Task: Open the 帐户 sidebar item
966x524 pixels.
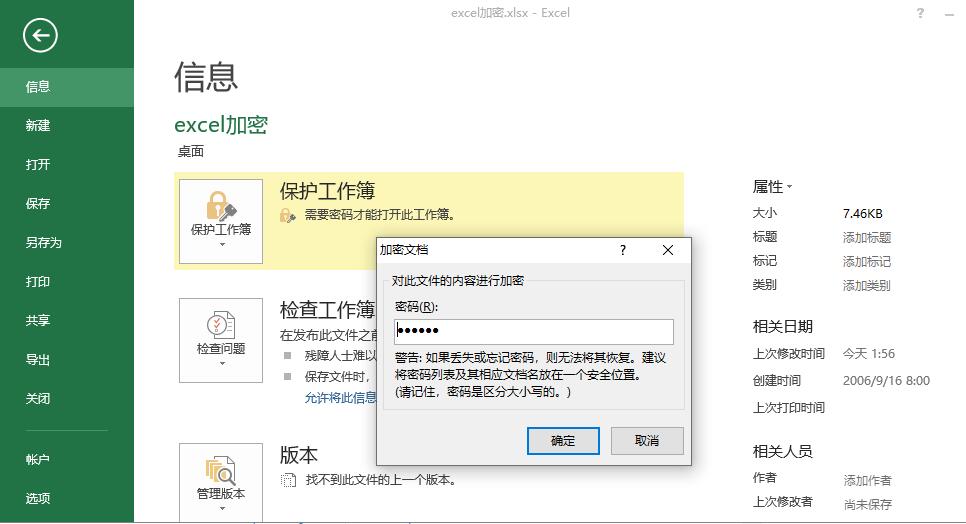Action: pyautogui.click(x=67, y=459)
